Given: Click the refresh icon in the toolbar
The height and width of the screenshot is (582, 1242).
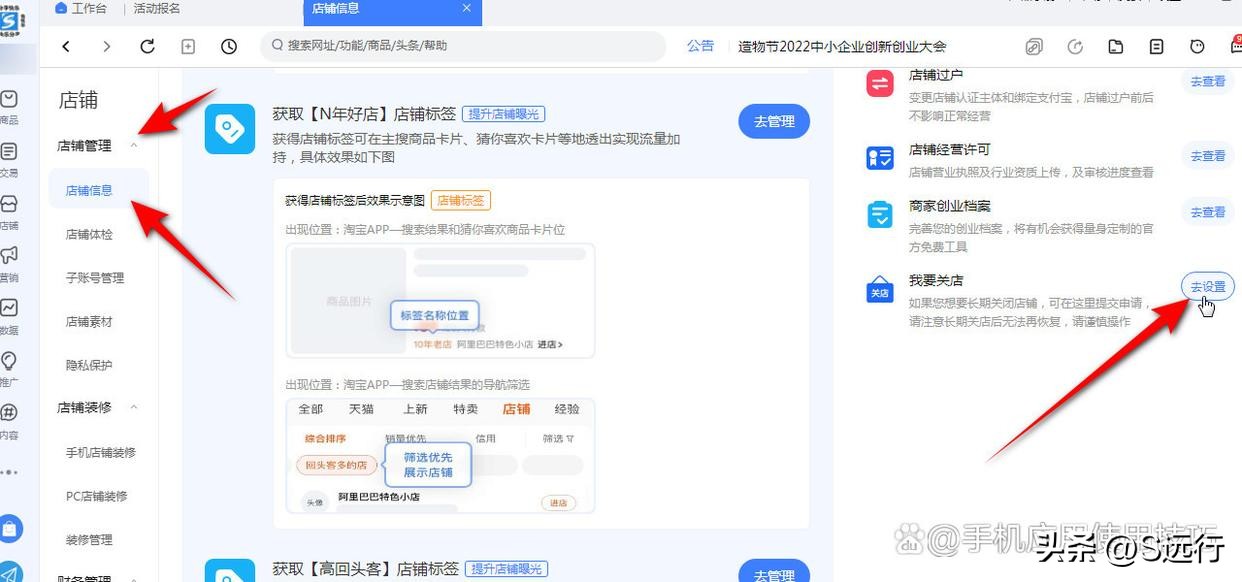Looking at the screenshot, I should click(x=147, y=46).
